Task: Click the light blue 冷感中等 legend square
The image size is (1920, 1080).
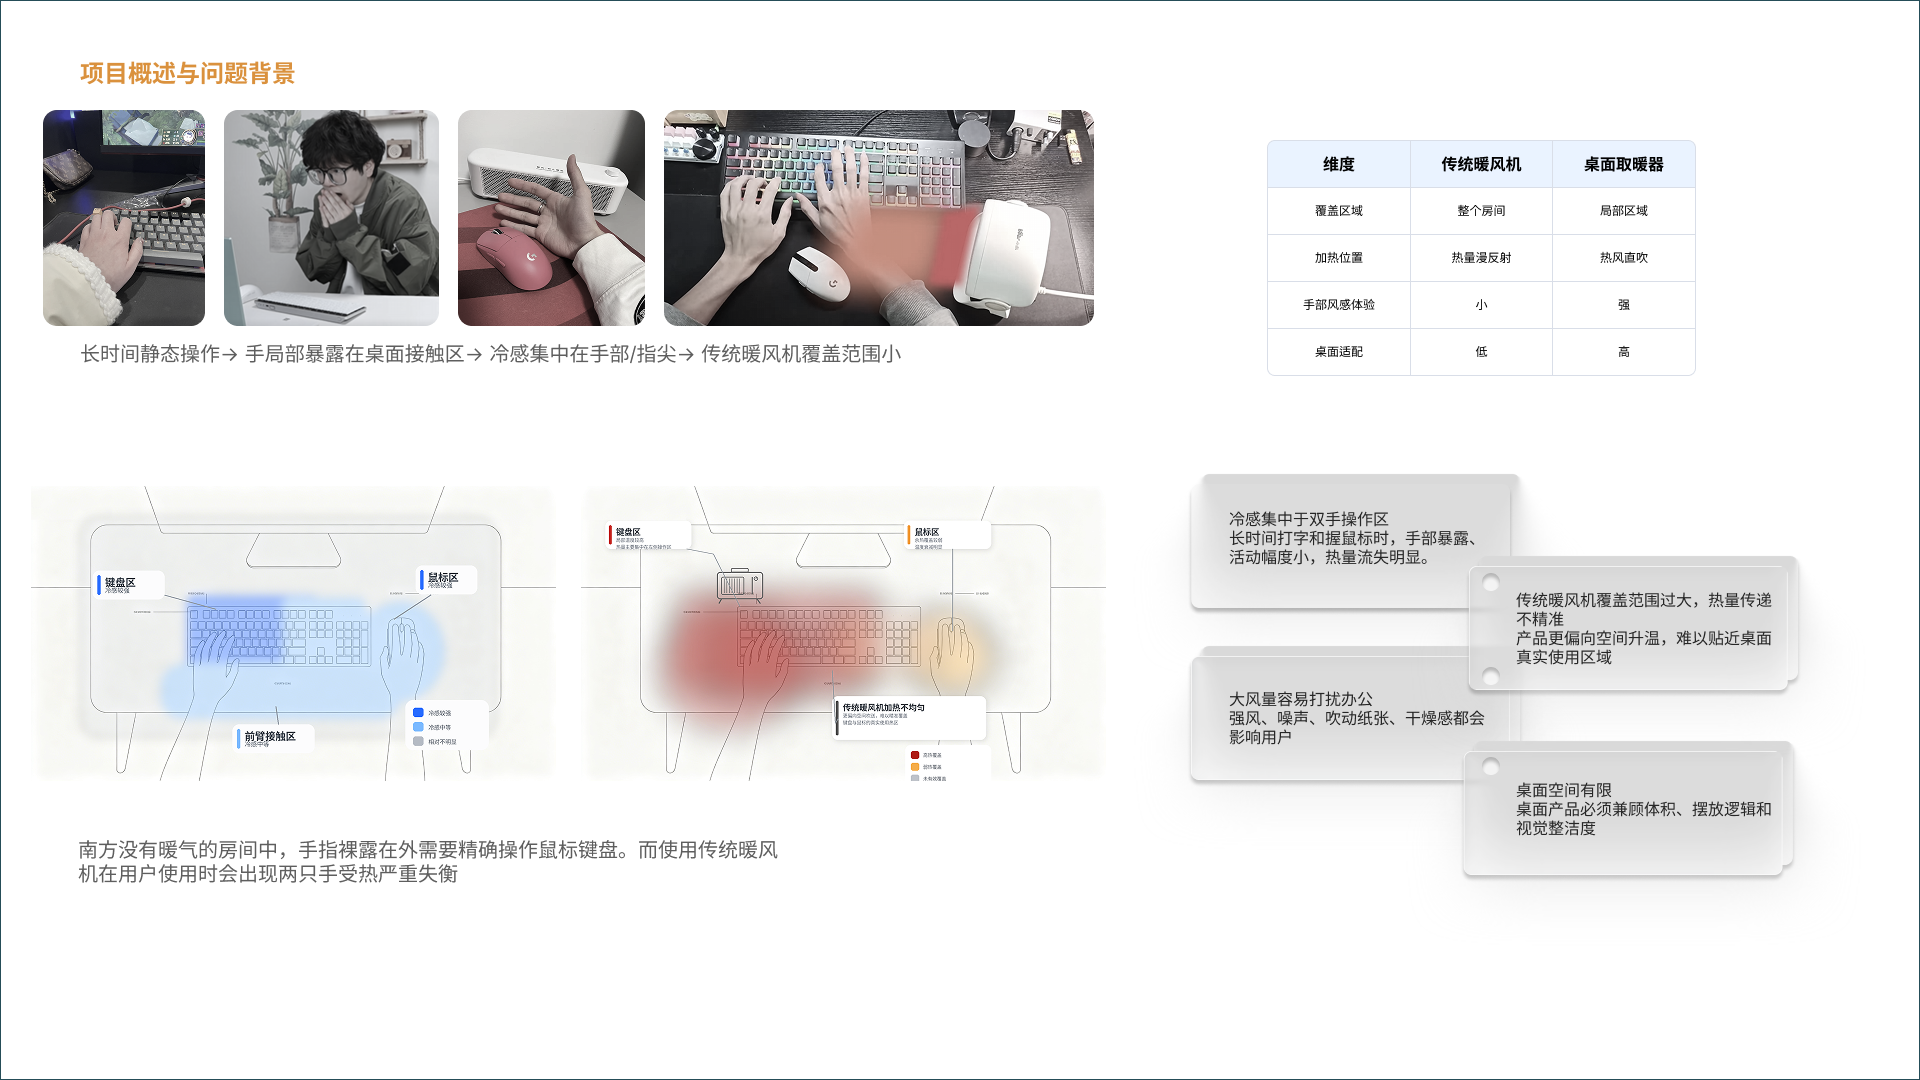Action: (418, 726)
